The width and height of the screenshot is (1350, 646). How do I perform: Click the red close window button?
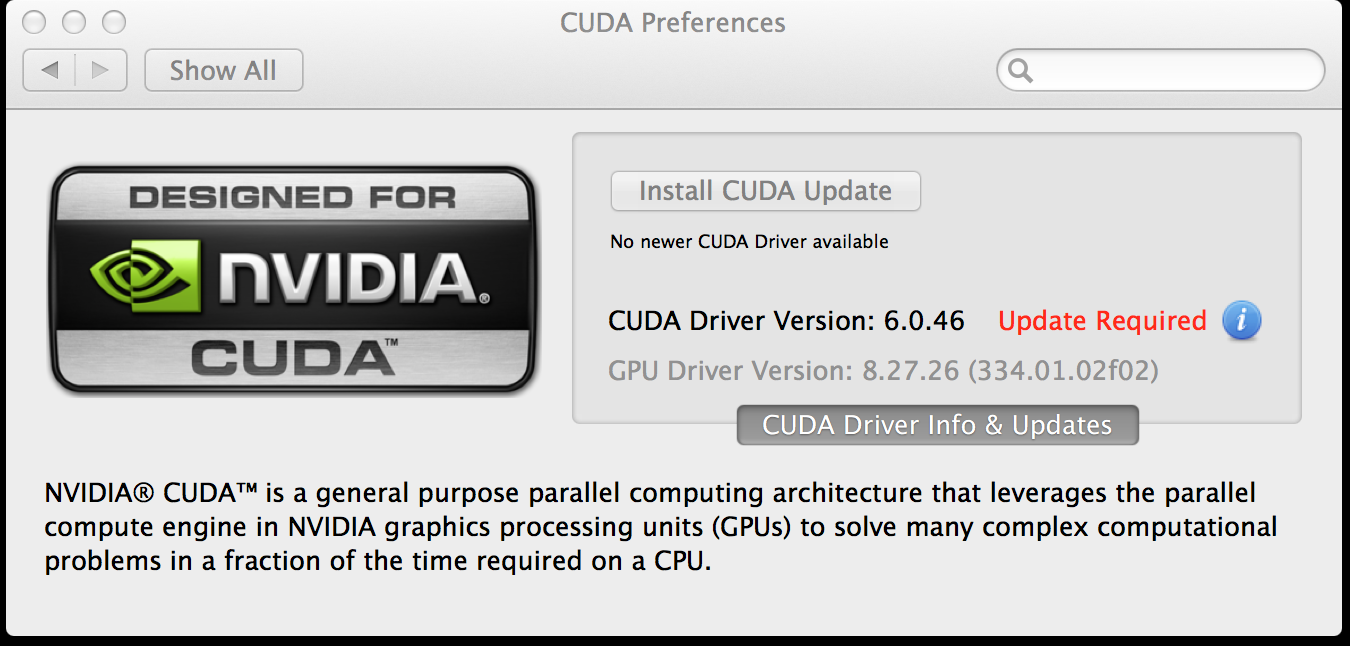point(31,21)
